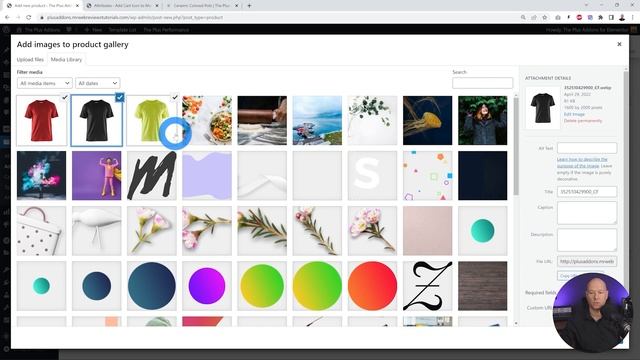Uncheck the yellow t-shirt selection checkmark
The height and width of the screenshot is (360, 640).
(175, 97)
